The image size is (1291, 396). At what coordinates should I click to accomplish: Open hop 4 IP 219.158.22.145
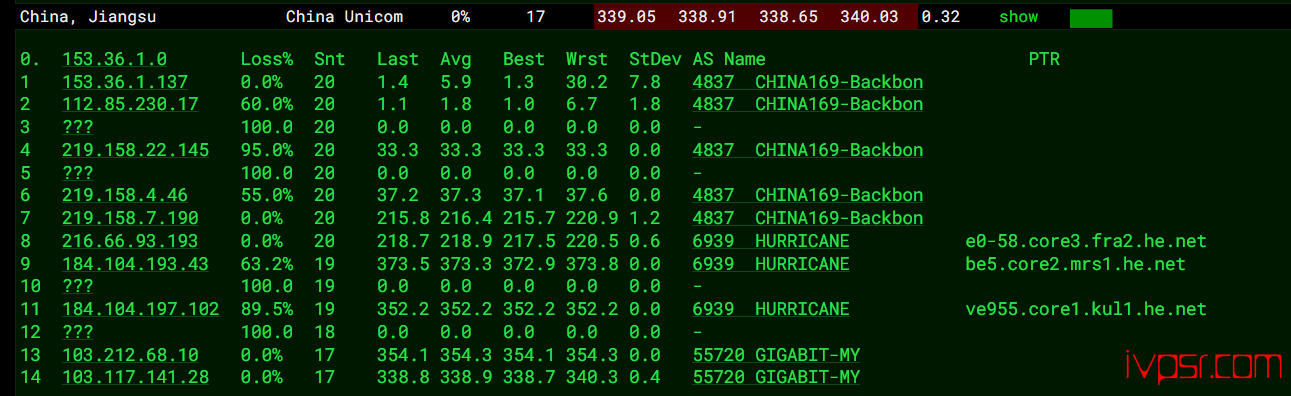(135, 150)
